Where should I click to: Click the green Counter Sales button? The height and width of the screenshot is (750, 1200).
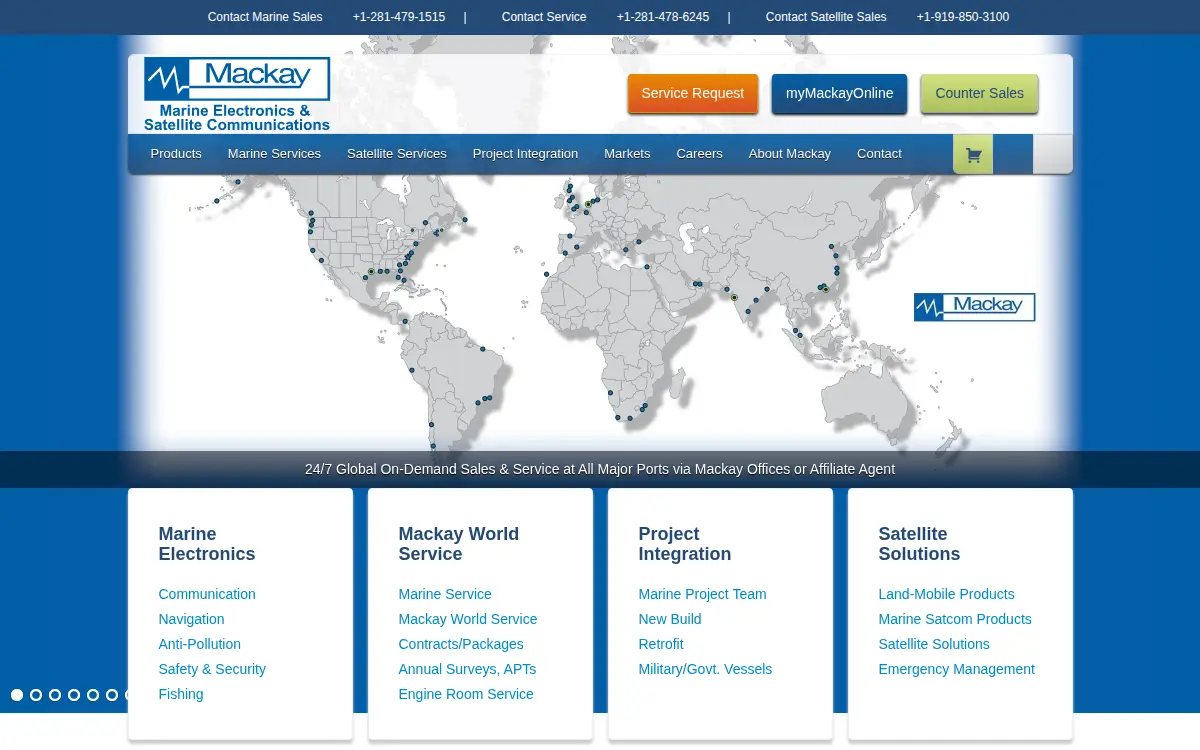[x=979, y=93]
